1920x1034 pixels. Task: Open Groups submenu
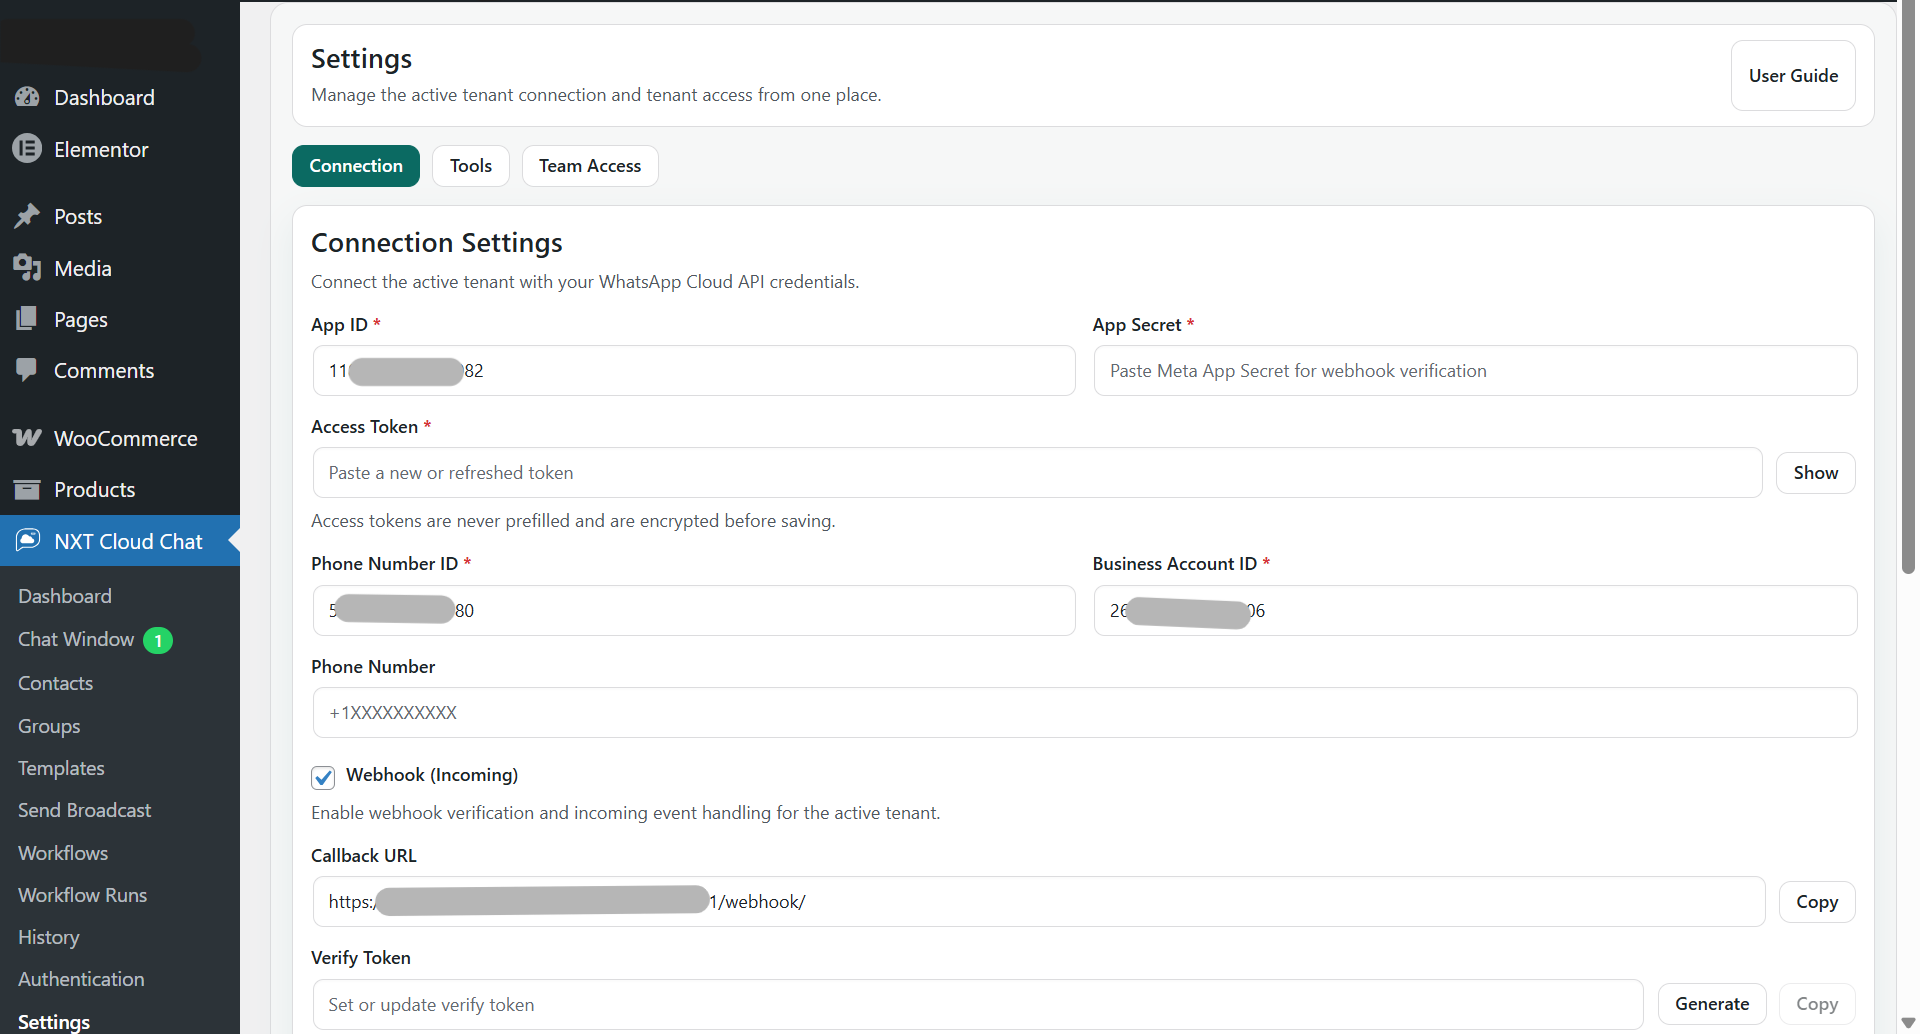click(x=49, y=726)
